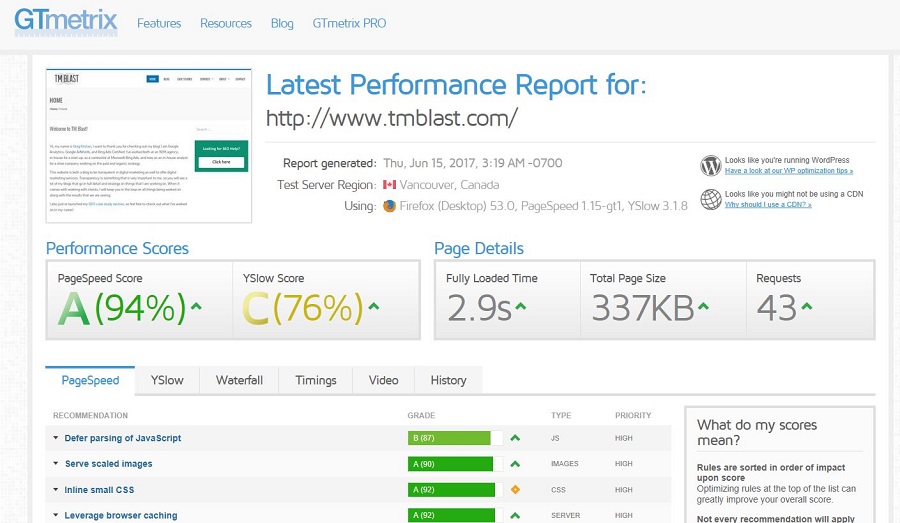
Task: Click the TYPE column header
Action: coord(561,415)
